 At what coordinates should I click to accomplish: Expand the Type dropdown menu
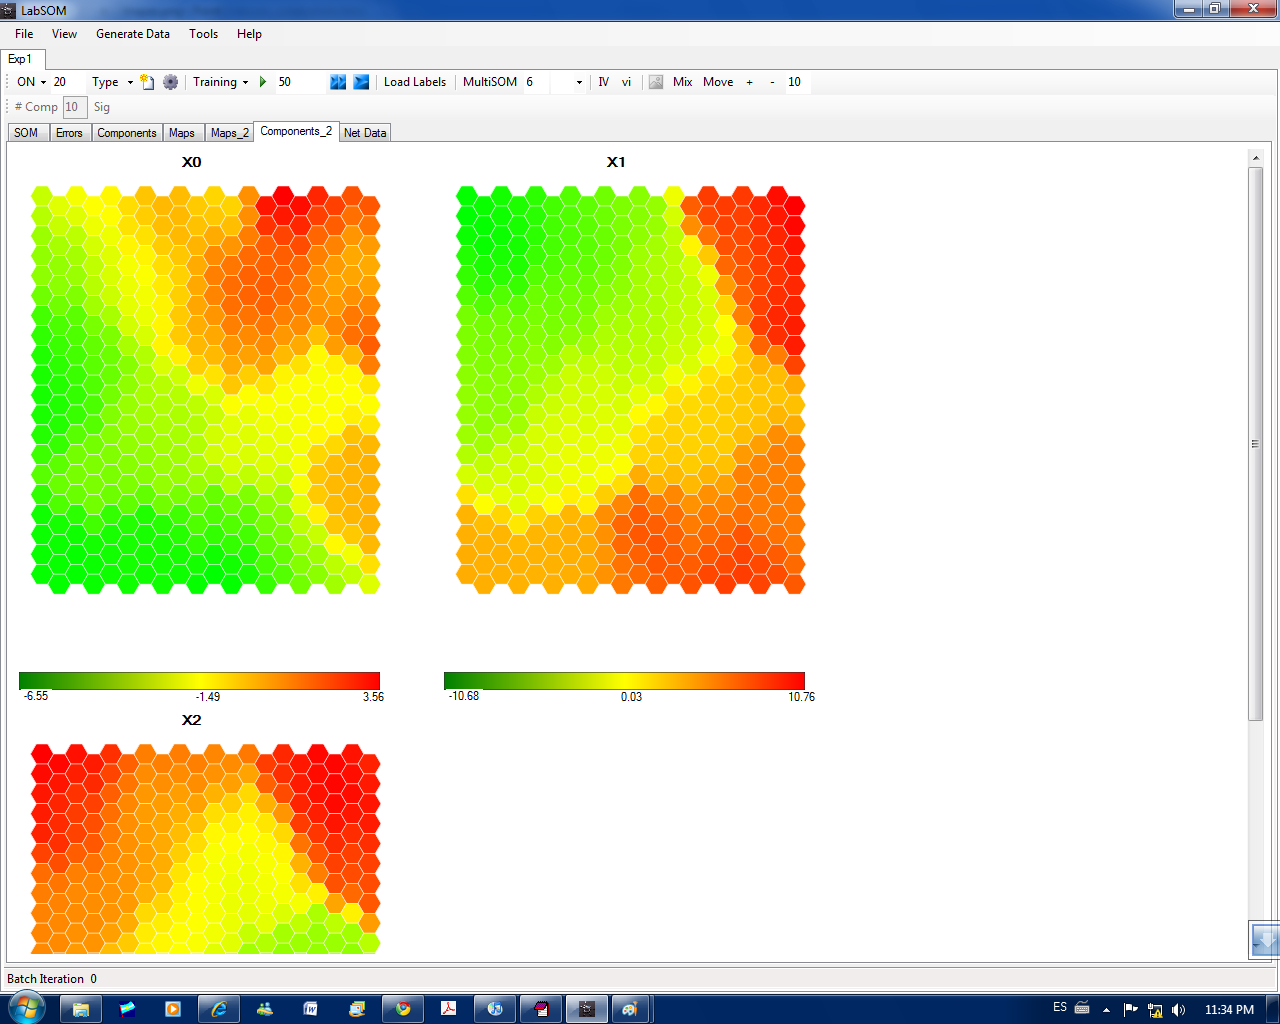112,82
